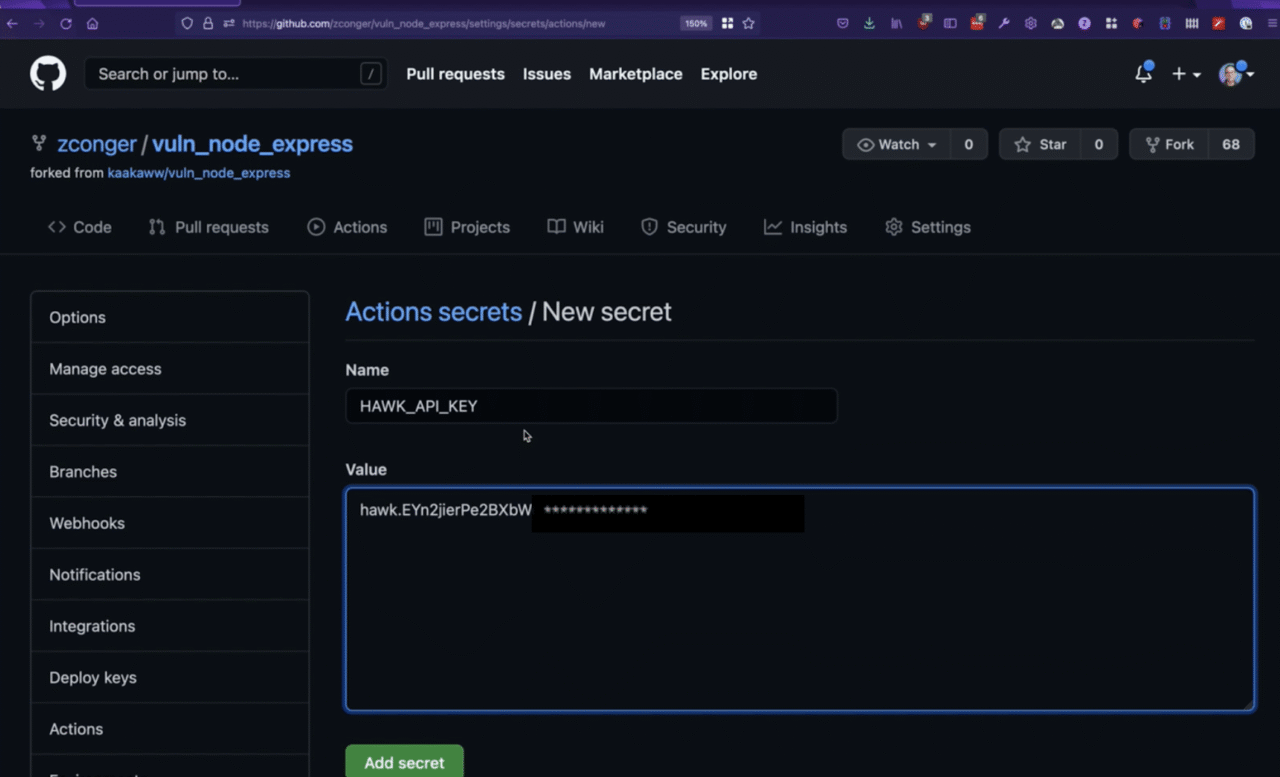Click the 150% zoom level indicator
This screenshot has width=1280, height=777.
(696, 23)
